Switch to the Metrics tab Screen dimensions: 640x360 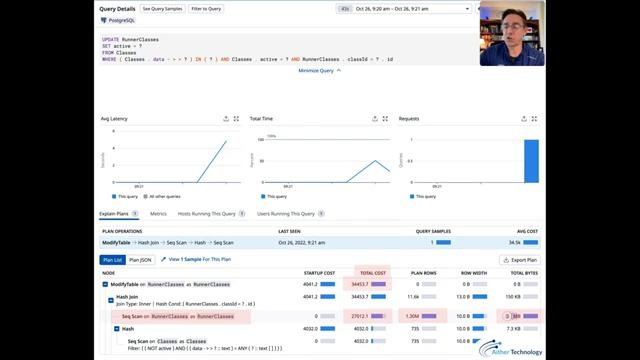(x=158, y=214)
